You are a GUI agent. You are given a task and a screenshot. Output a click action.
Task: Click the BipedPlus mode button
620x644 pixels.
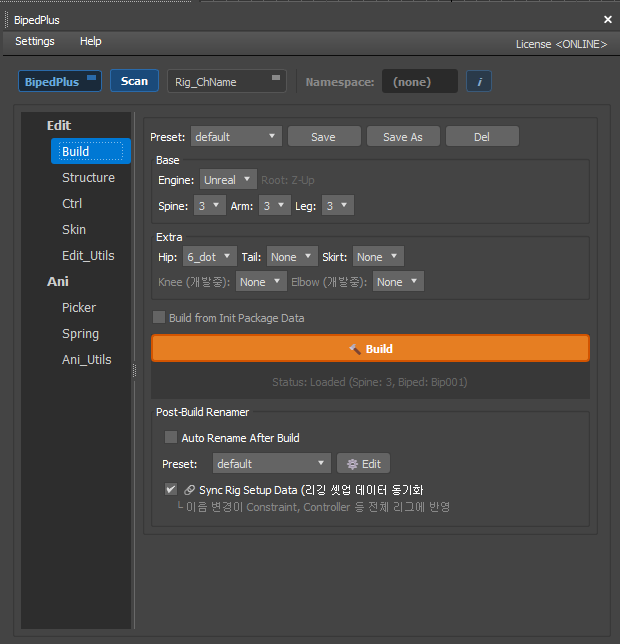click(60, 82)
